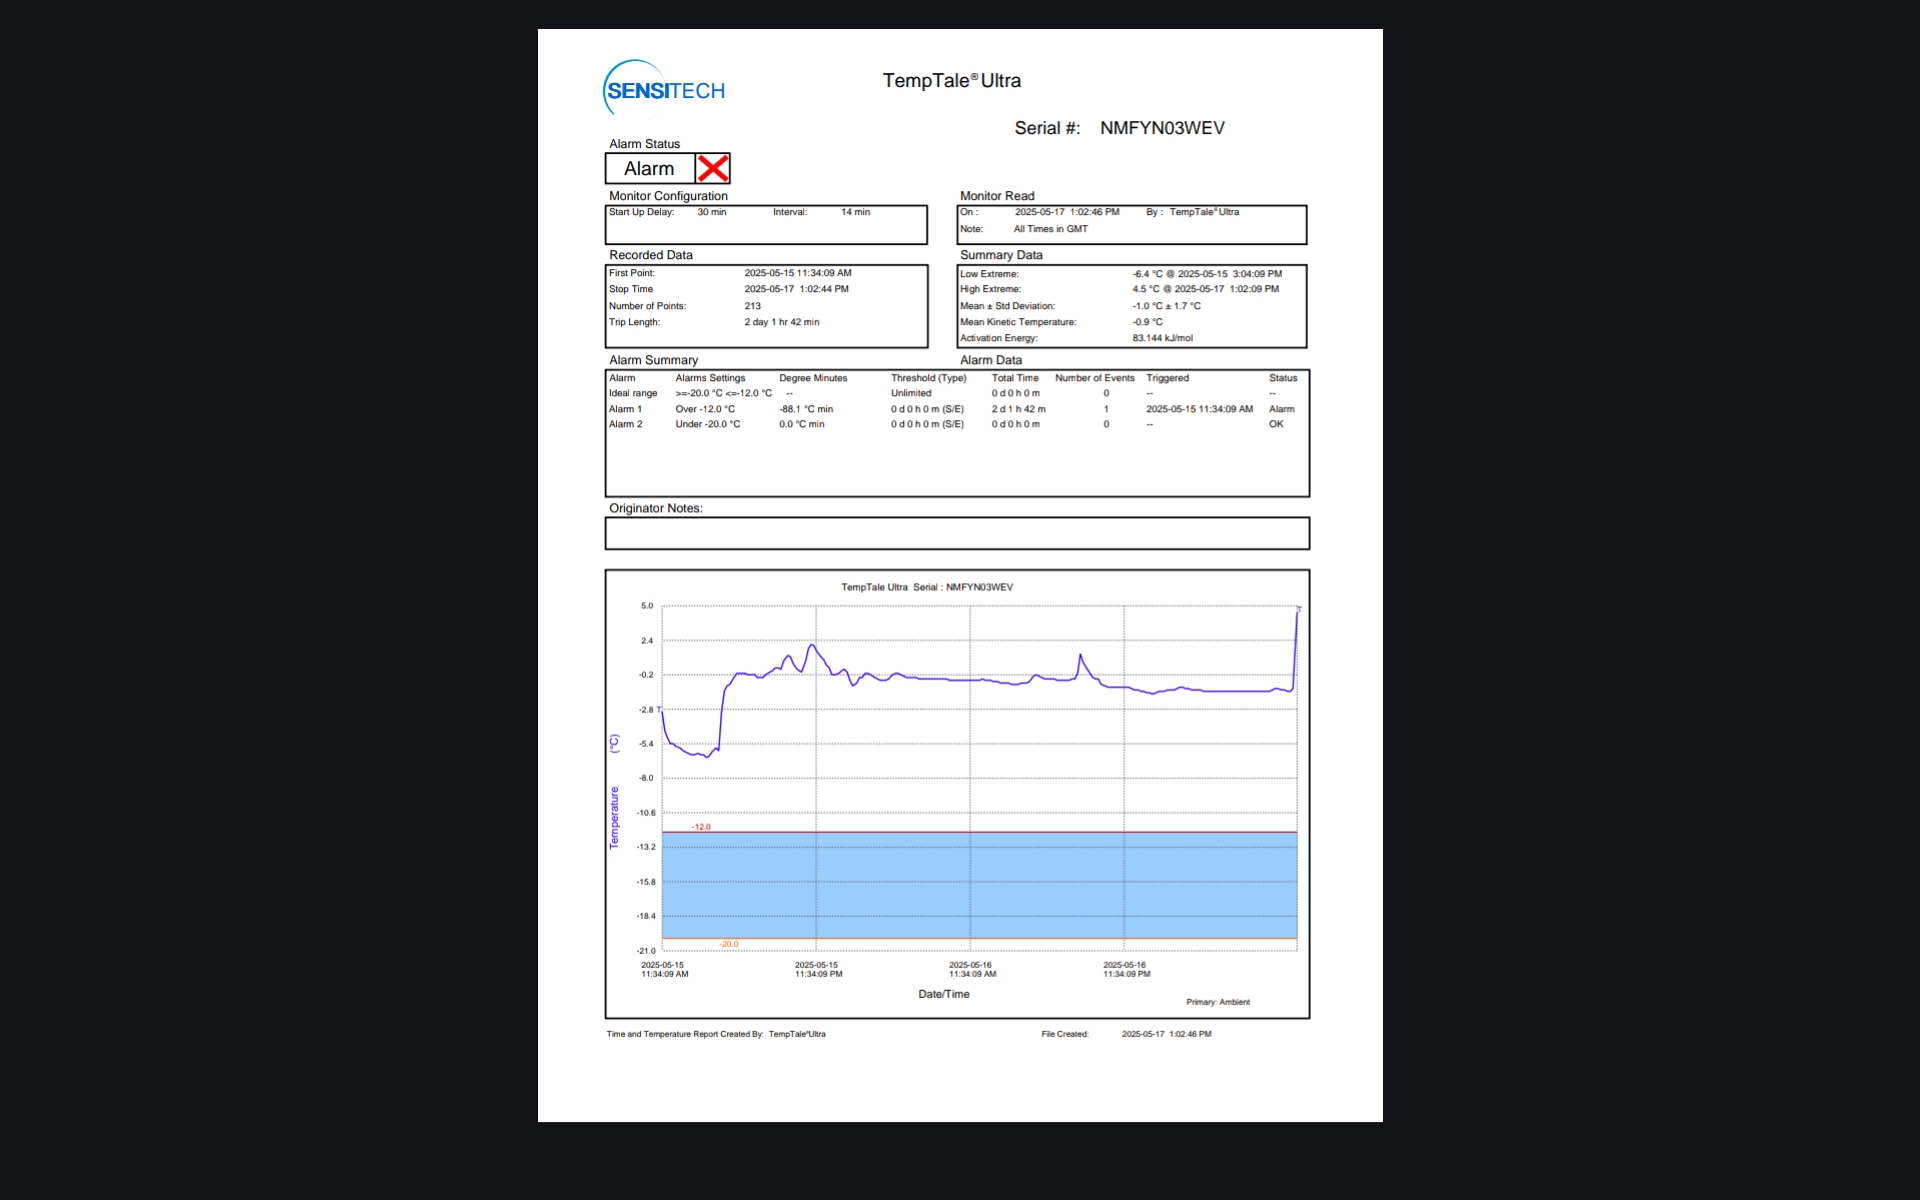This screenshot has width=1920, height=1200.
Task: Click Report Created By footer text
Action: 716,1034
